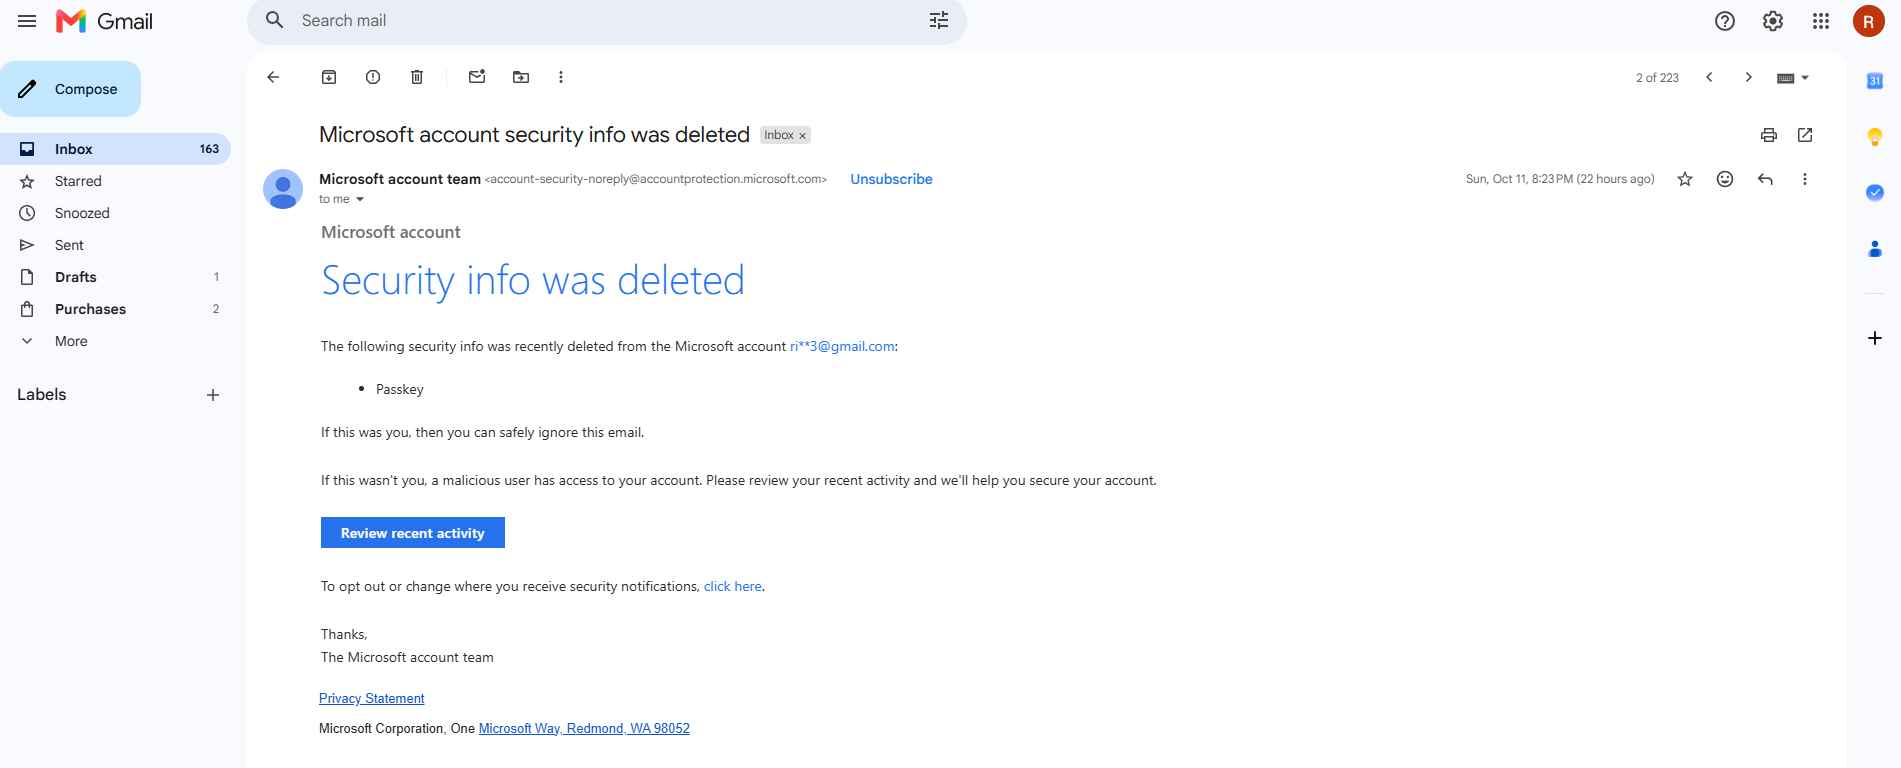The image size is (1901, 768).
Task: Open Google Calendar side panel
Action: pos(1875,81)
